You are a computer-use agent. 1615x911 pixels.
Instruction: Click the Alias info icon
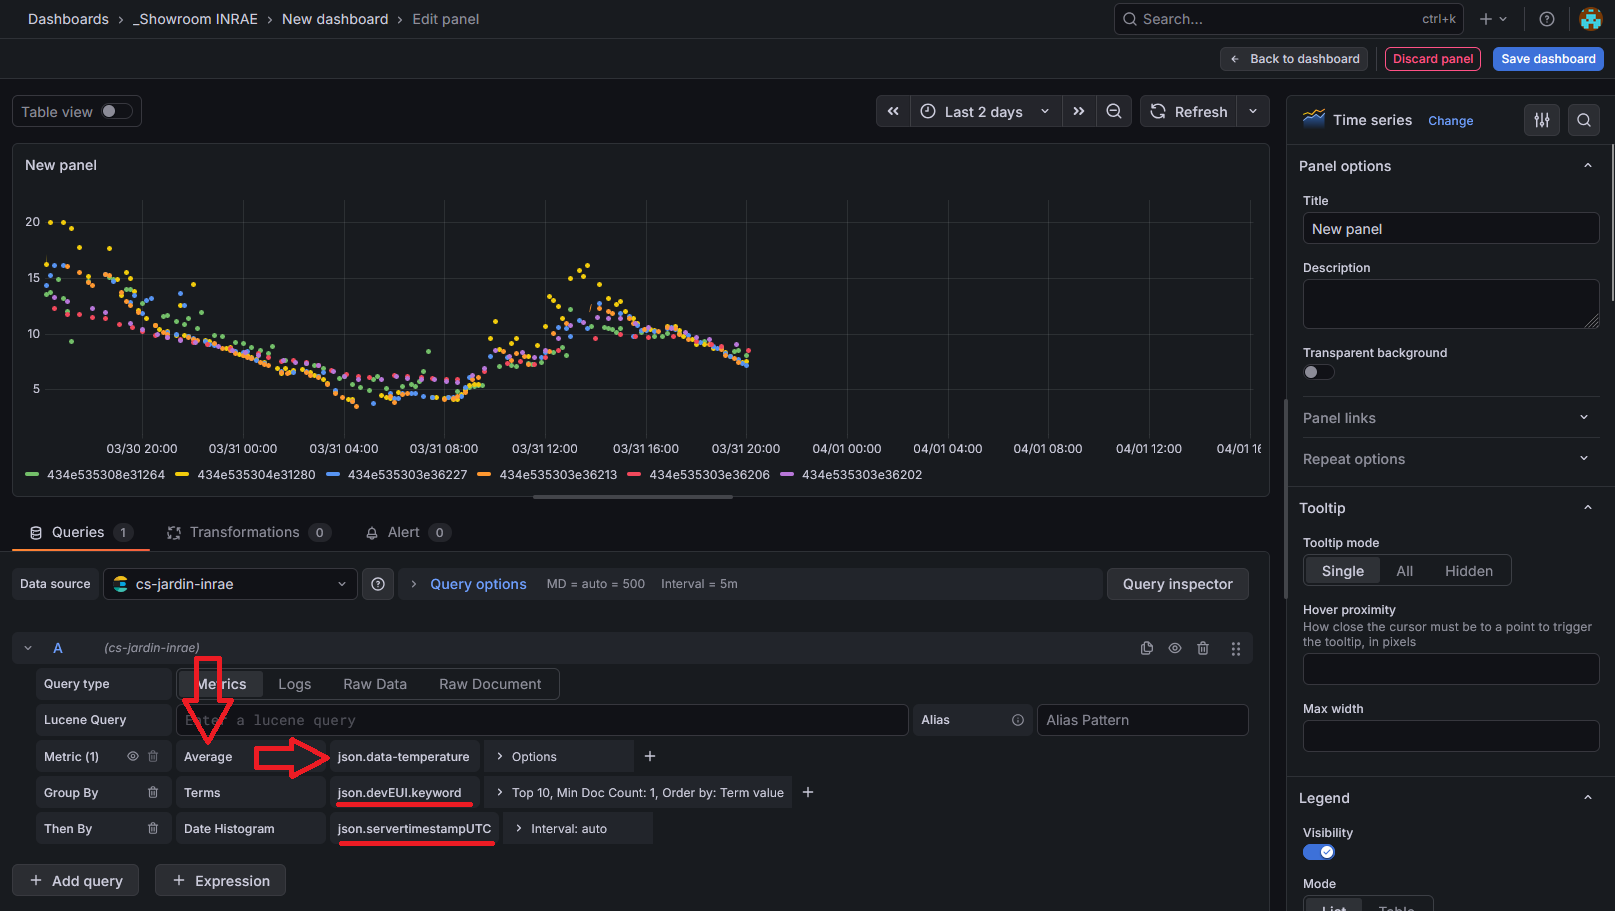point(1018,720)
